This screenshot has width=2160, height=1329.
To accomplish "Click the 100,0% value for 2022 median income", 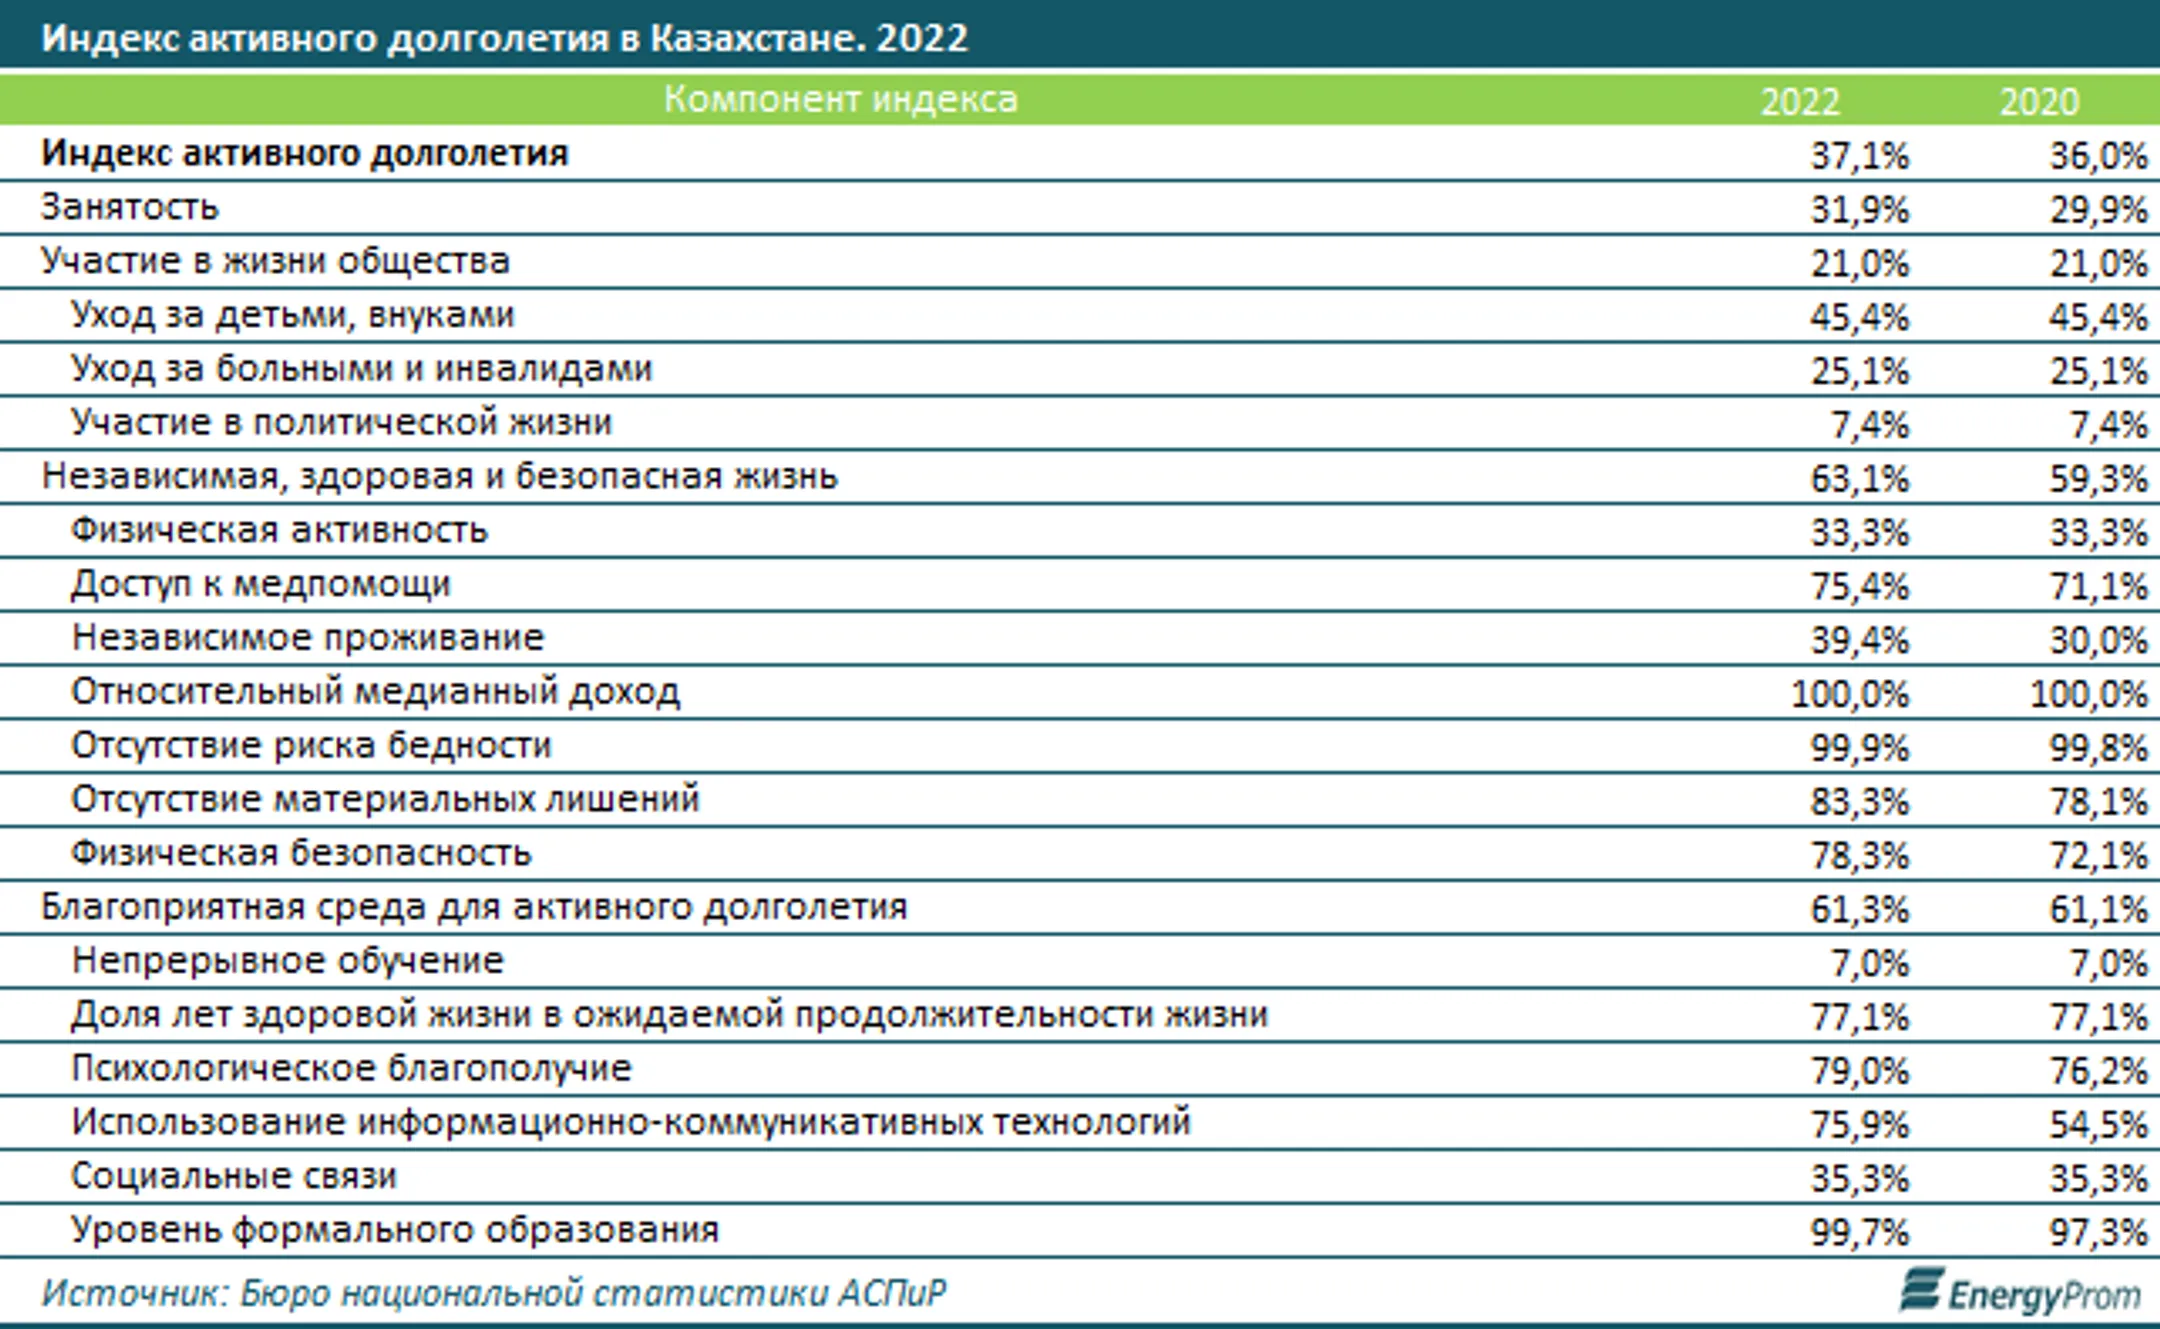I will pyautogui.click(x=1849, y=694).
